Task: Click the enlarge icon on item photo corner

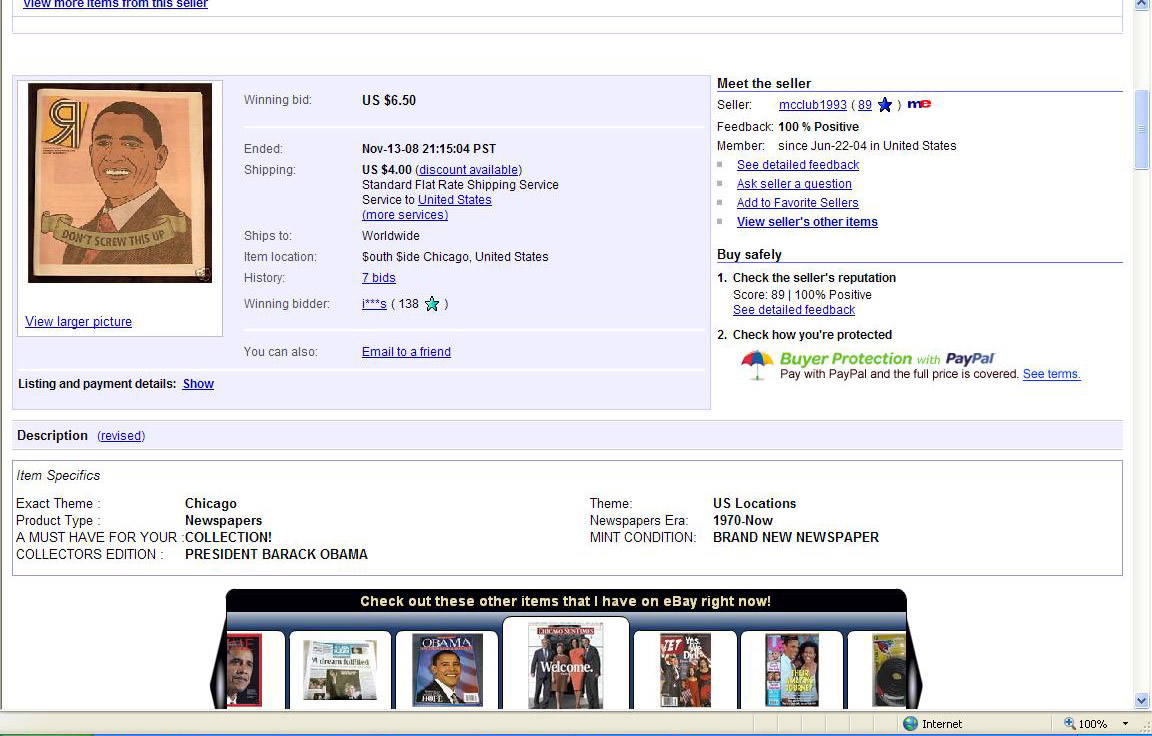Action: point(203,274)
